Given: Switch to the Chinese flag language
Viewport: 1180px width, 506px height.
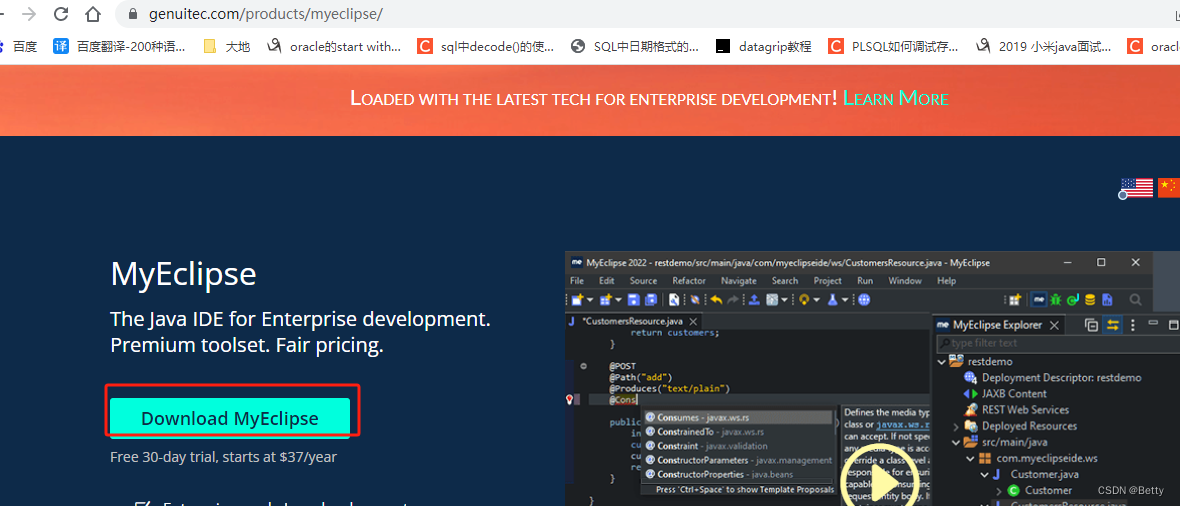Looking at the screenshot, I should [x=1169, y=187].
